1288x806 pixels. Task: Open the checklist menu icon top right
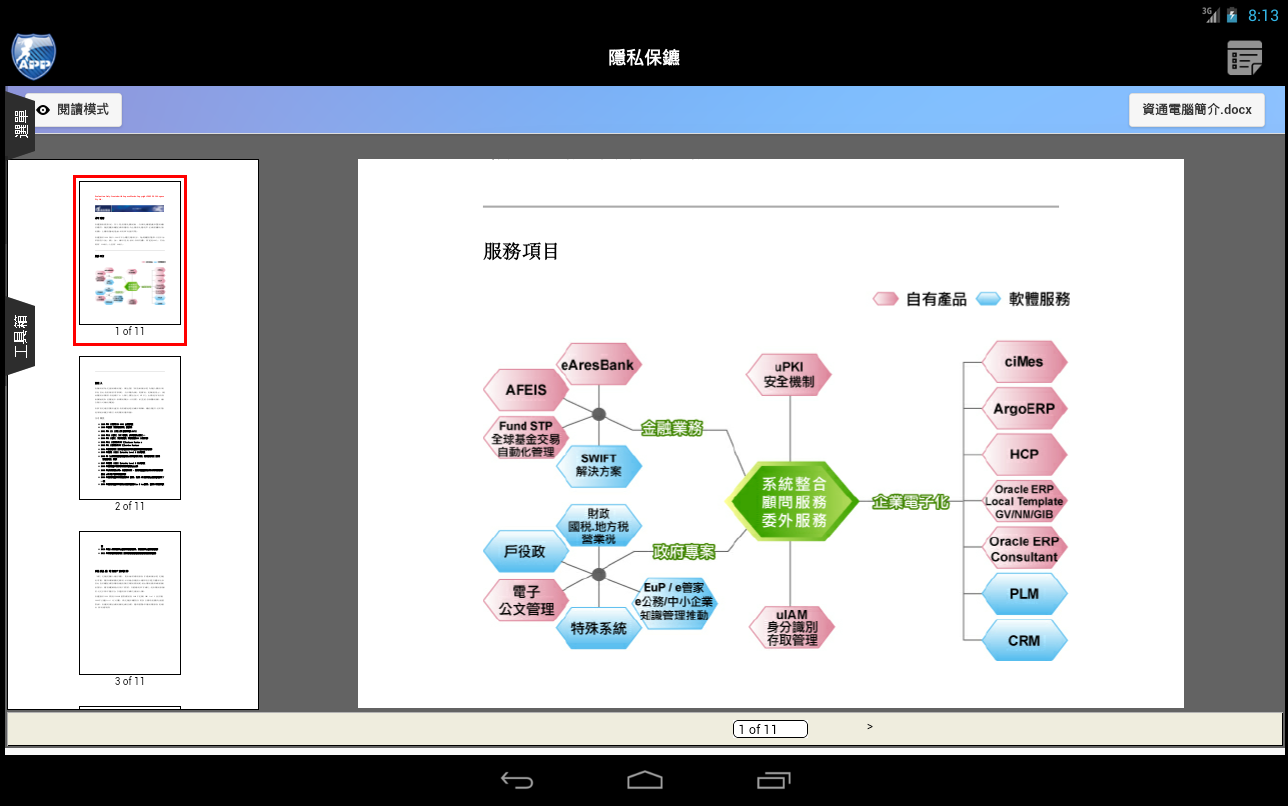point(1245,58)
